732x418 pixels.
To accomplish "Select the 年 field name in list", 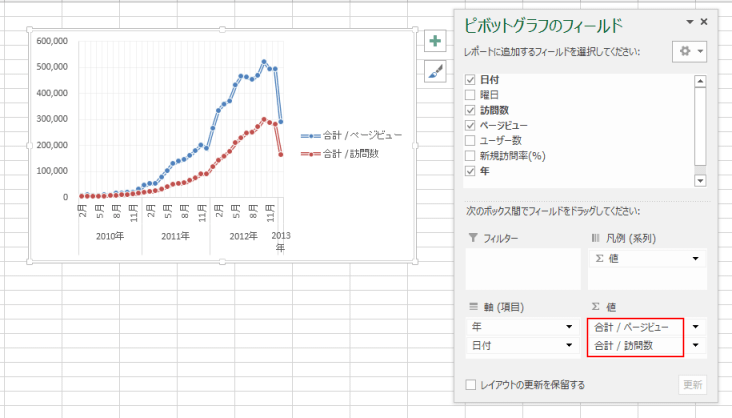I will pyautogui.click(x=485, y=171).
